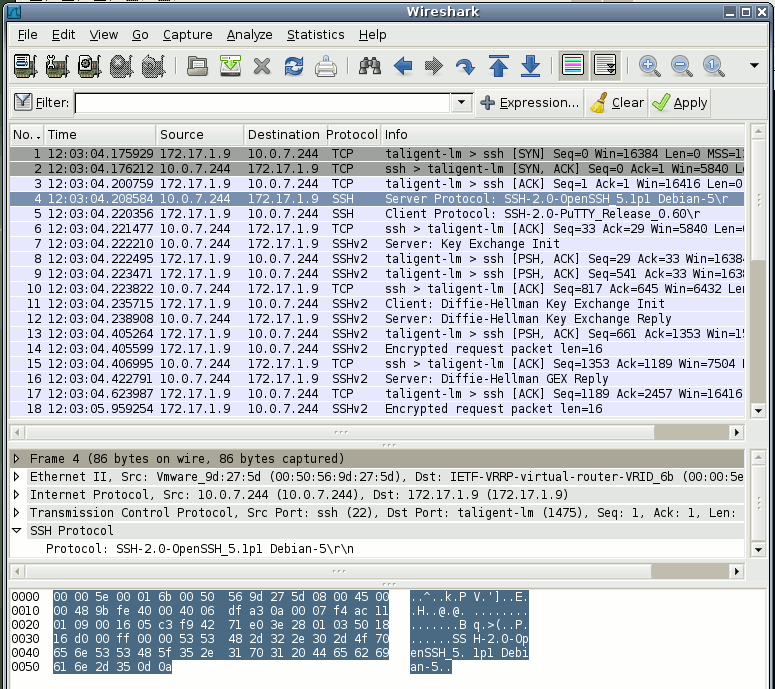The width and height of the screenshot is (775, 689).
Task: Stop the running capture icon
Action: click(x=121, y=66)
